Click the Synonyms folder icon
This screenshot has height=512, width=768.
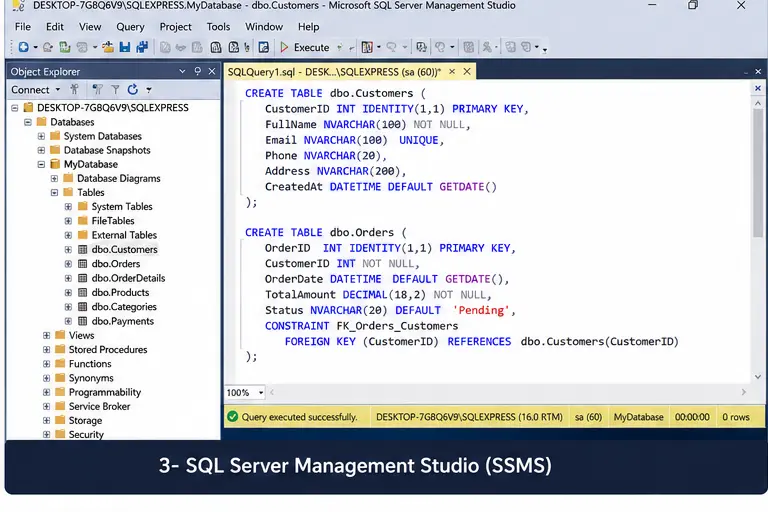coord(60,378)
